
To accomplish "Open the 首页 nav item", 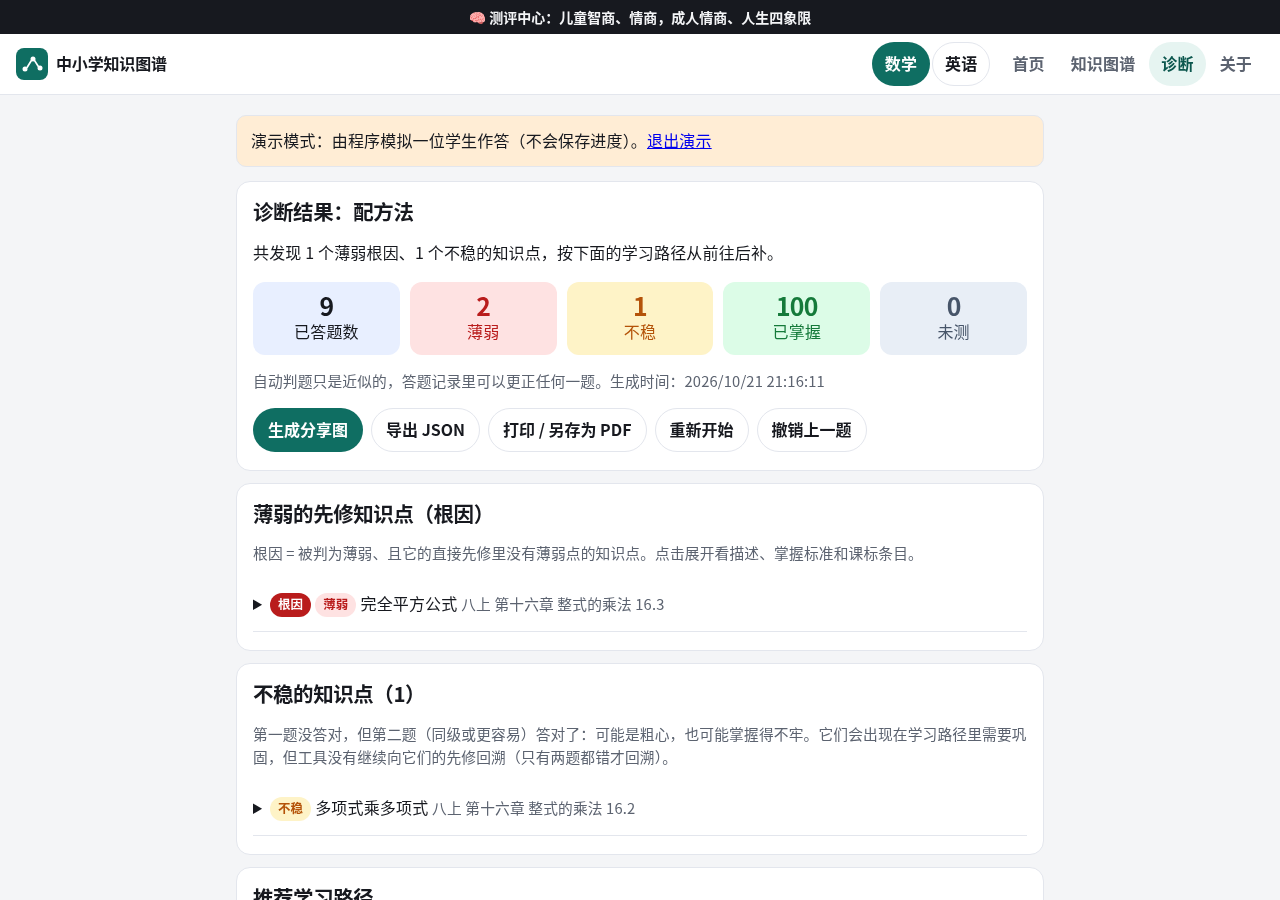I will pyautogui.click(x=1028, y=64).
